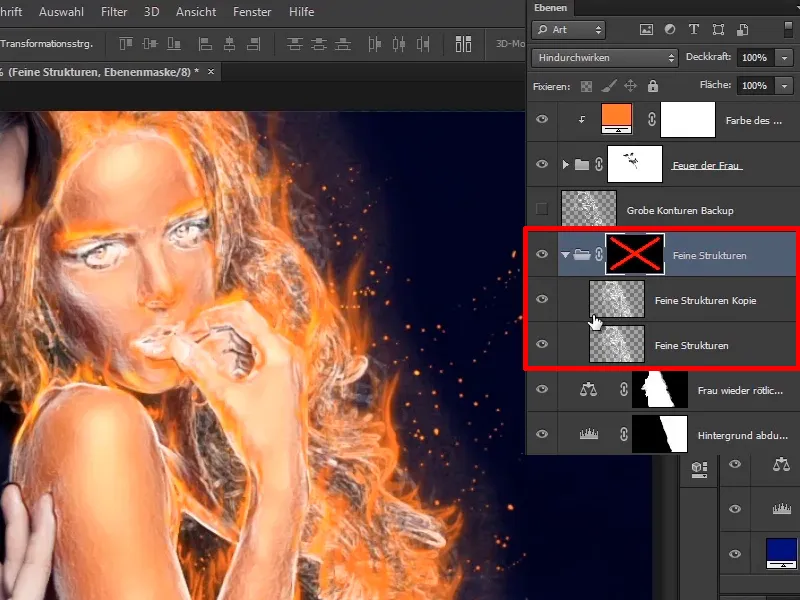Switch to the Ebenen panel tab
Screen dimensions: 800x600
click(x=551, y=8)
